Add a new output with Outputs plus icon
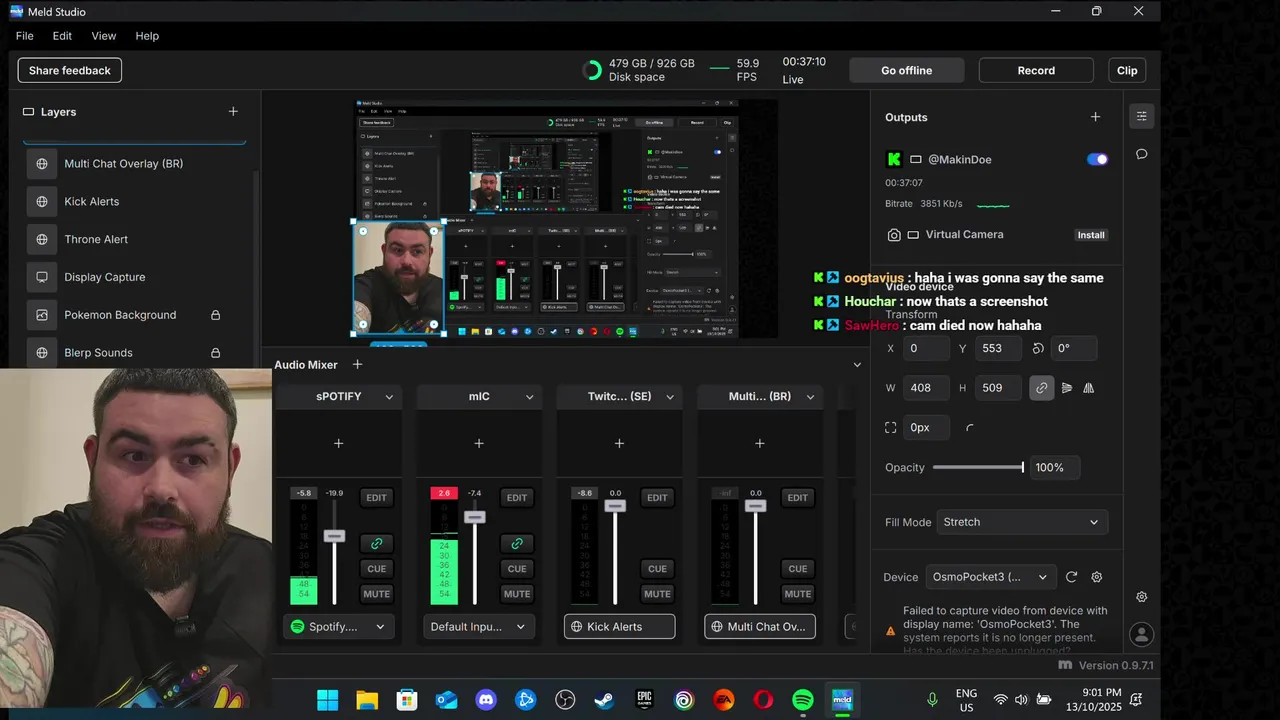Image resolution: width=1280 pixels, height=720 pixels. 1095,117
